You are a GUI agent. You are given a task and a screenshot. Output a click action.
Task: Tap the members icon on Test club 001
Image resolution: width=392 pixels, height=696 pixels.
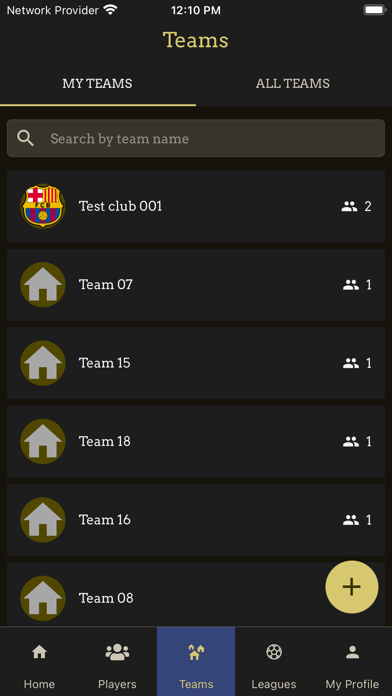point(349,206)
